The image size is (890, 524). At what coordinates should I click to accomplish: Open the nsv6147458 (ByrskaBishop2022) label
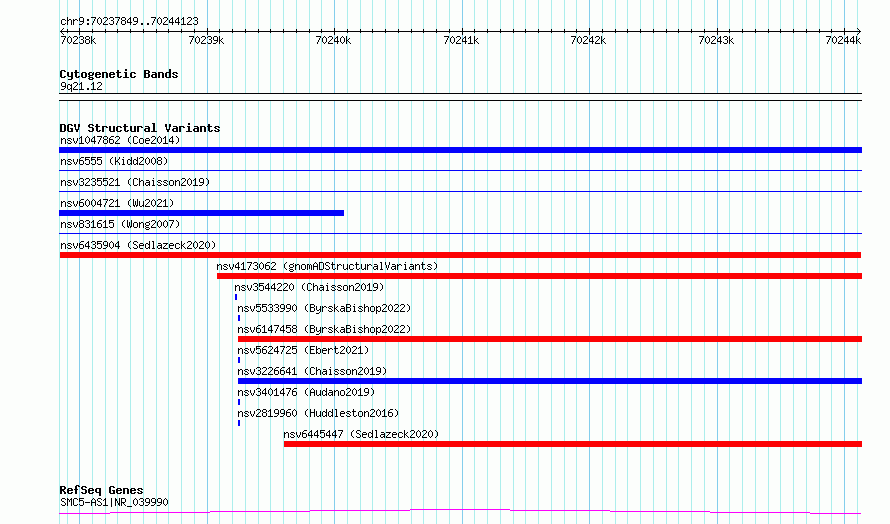(x=324, y=329)
